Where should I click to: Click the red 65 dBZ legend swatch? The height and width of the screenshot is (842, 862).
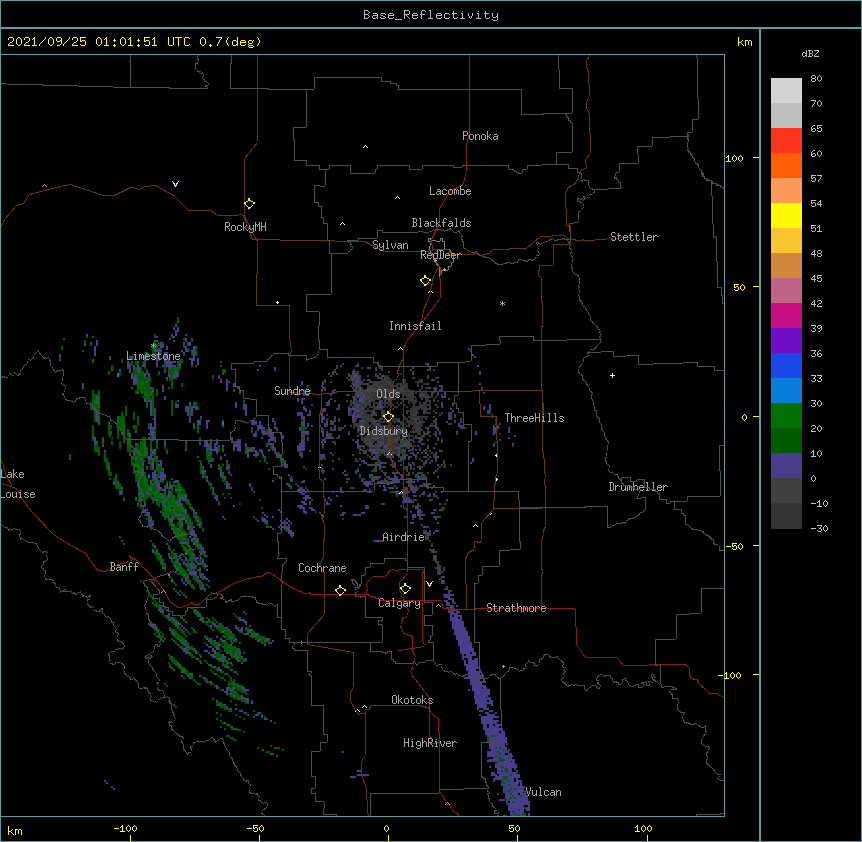[x=786, y=140]
